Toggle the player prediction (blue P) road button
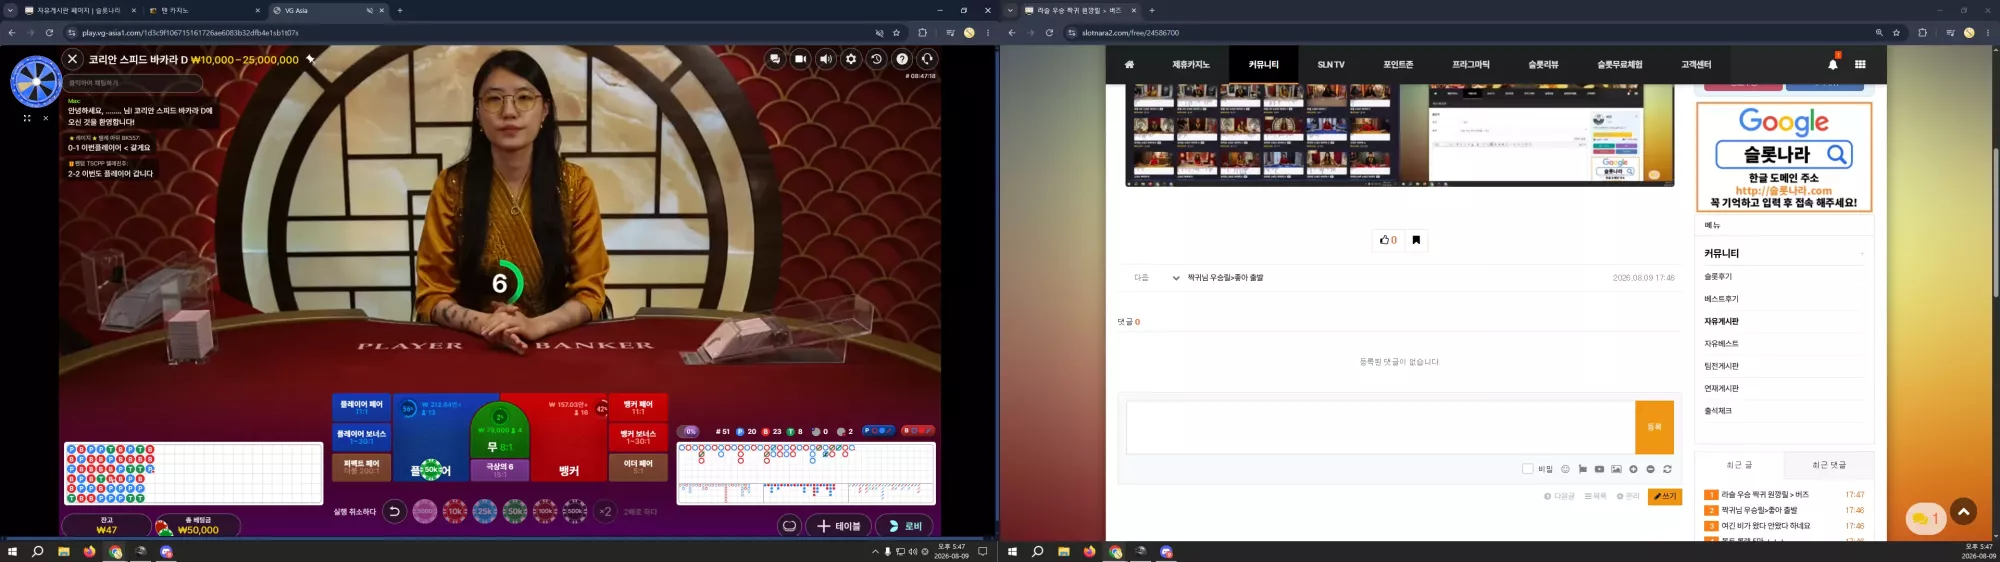 878,431
